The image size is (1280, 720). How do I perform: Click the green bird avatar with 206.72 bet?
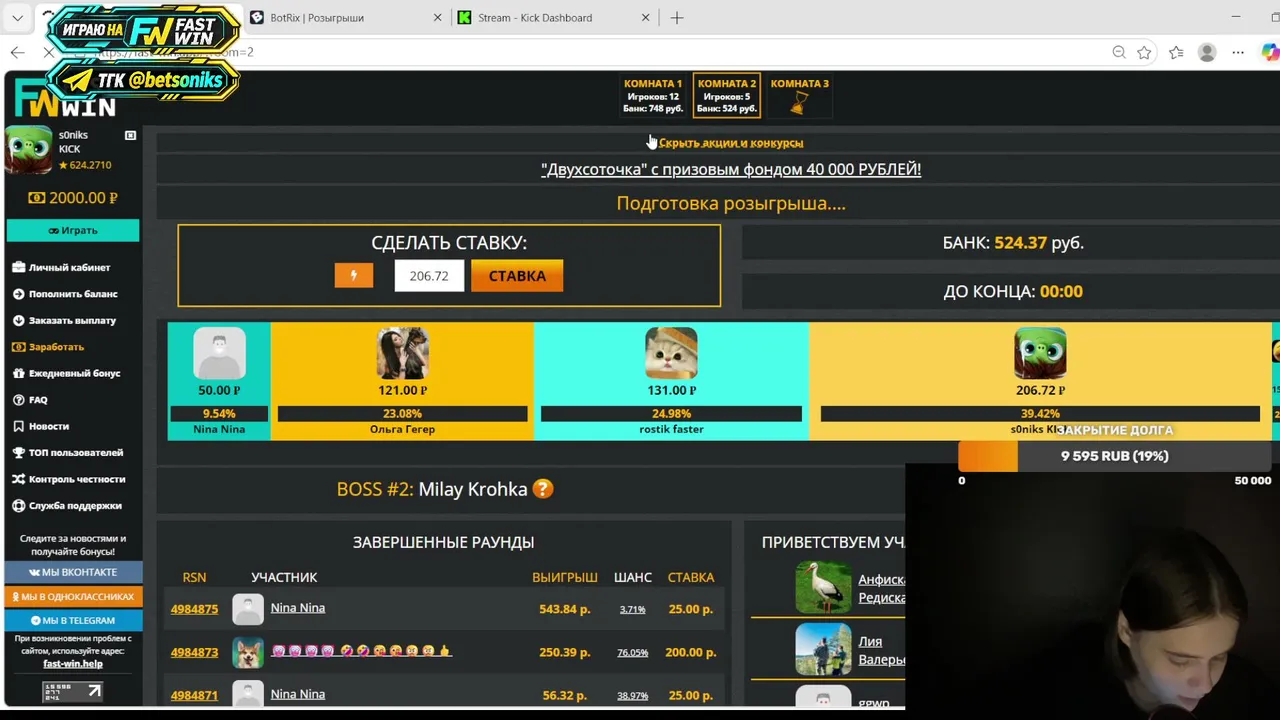[x=1040, y=353]
